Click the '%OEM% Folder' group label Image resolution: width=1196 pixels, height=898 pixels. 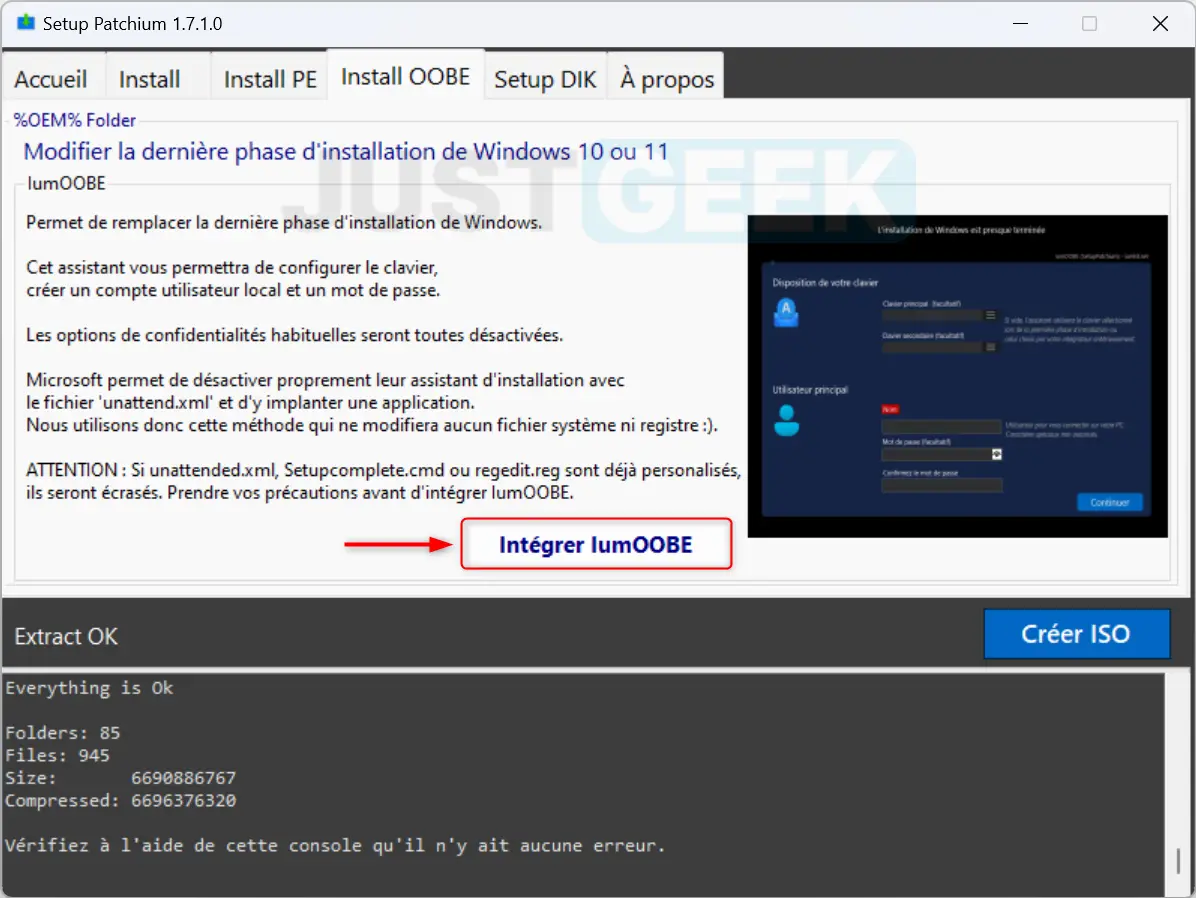pos(75,120)
